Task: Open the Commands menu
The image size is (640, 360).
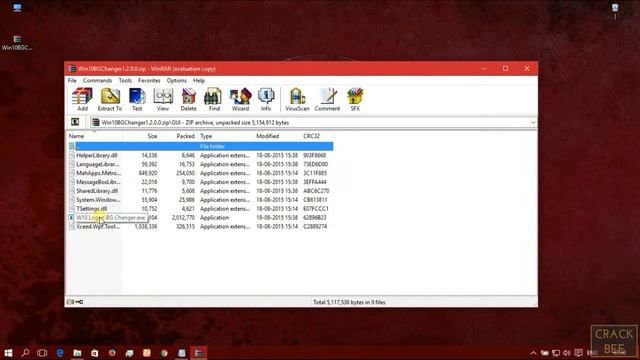Action: (97, 80)
